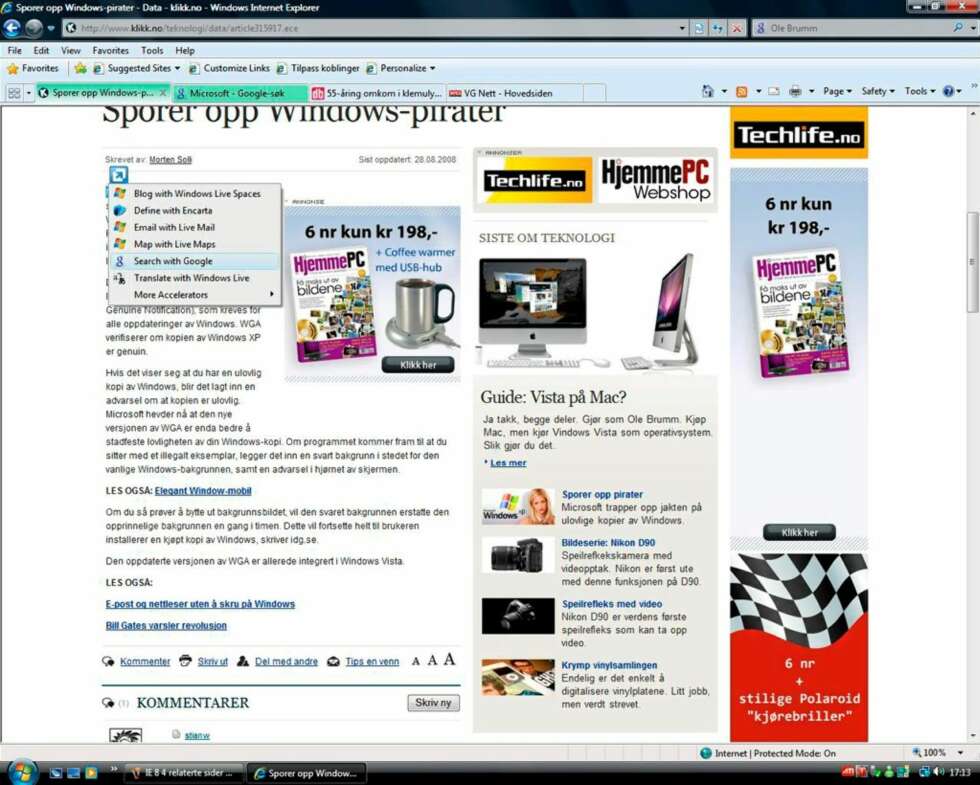Viewport: 980px width, 785px height.
Task: Click the Kommenter link
Action: (x=145, y=661)
